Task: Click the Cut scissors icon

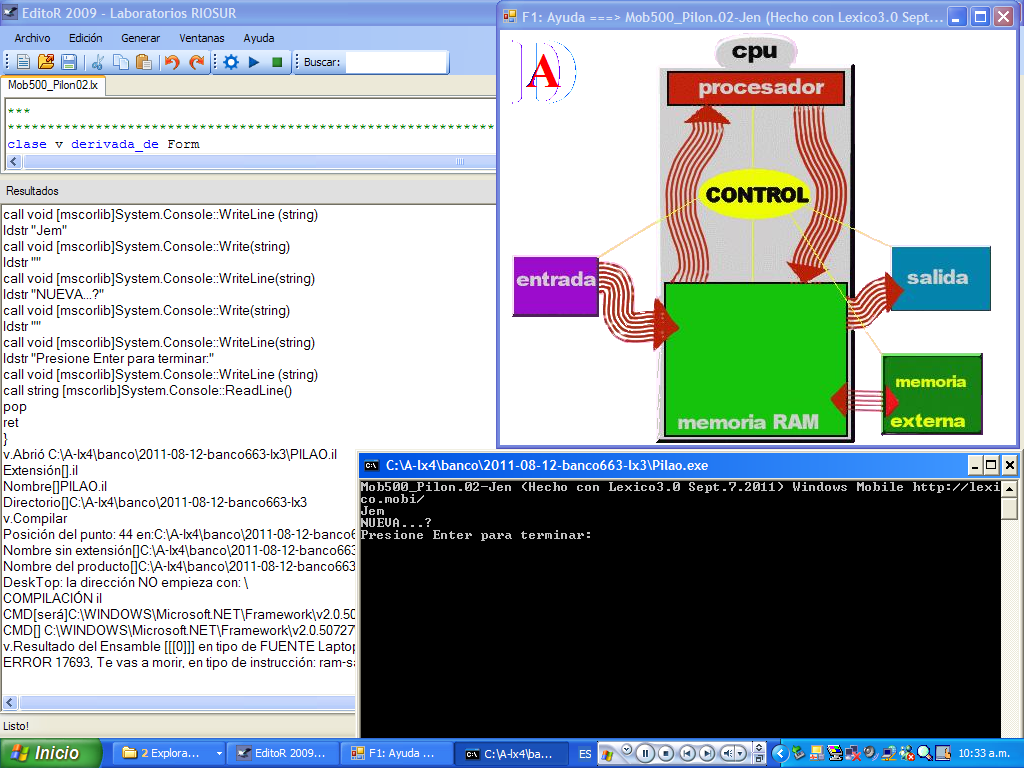Action: pyautogui.click(x=98, y=62)
